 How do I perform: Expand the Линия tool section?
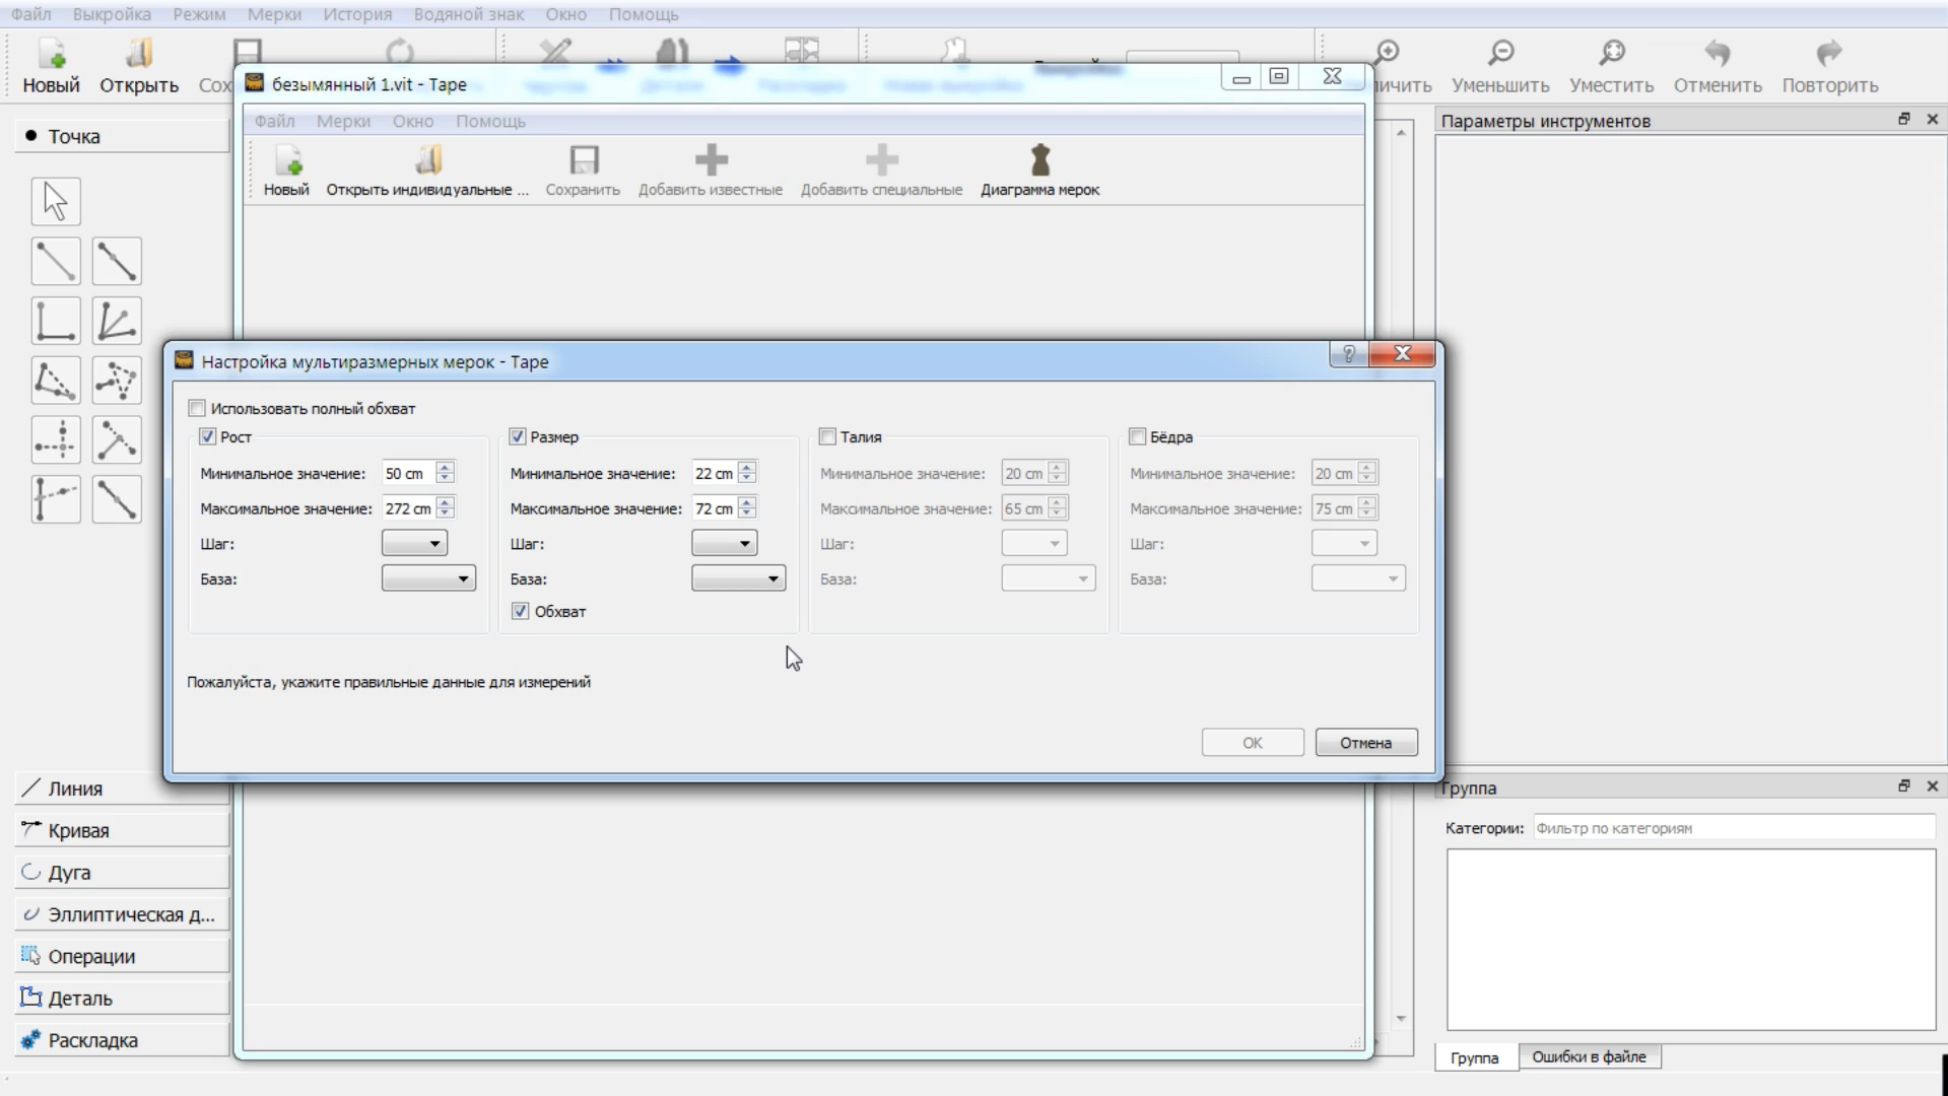(122, 788)
